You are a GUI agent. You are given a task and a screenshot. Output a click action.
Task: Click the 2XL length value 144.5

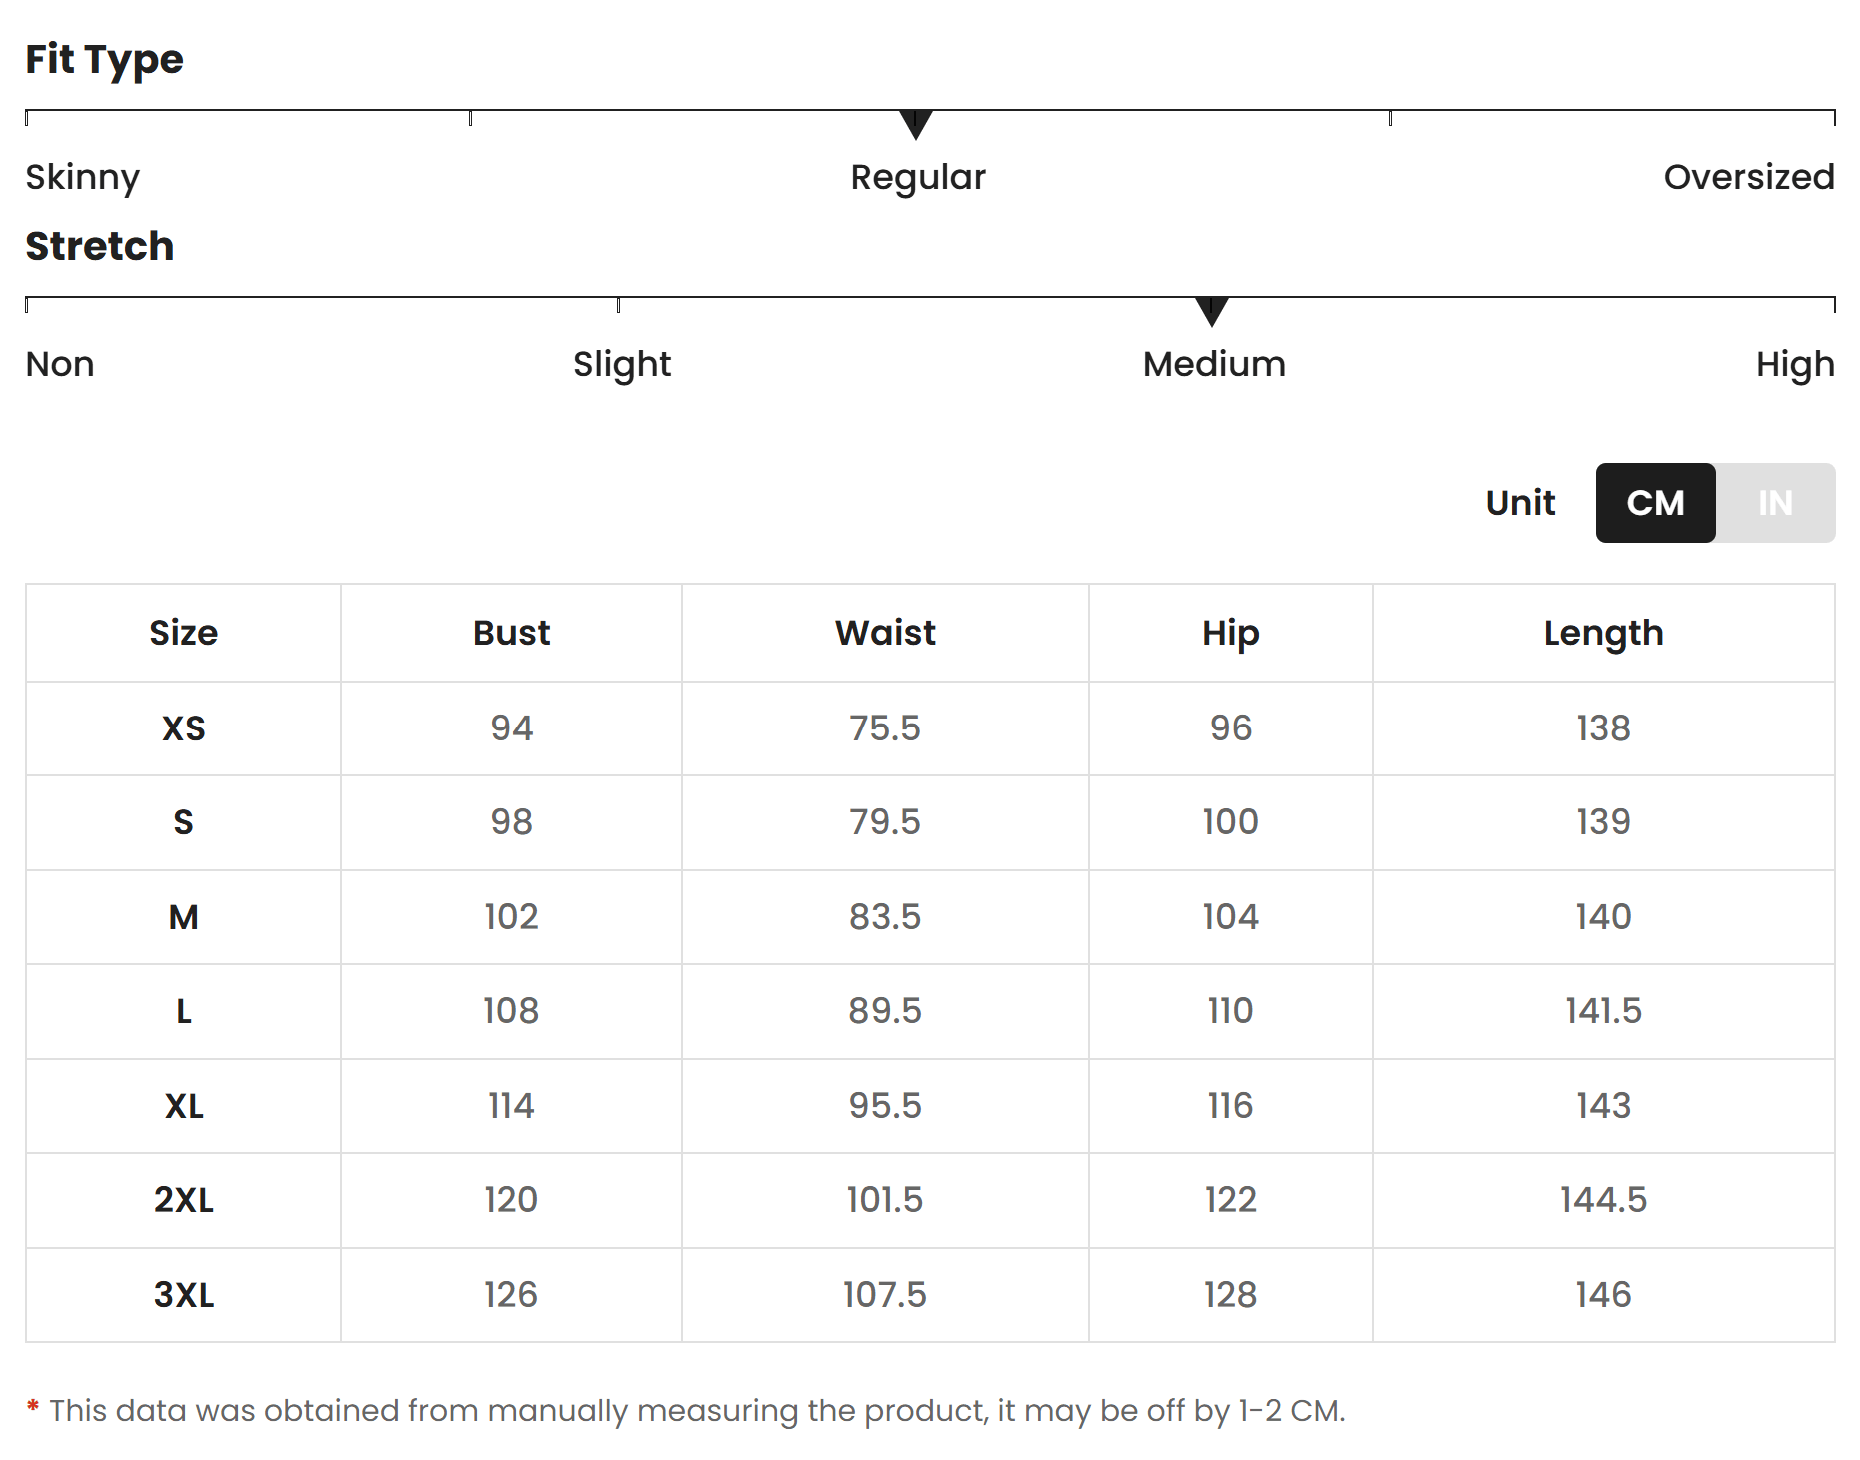click(x=1604, y=1200)
